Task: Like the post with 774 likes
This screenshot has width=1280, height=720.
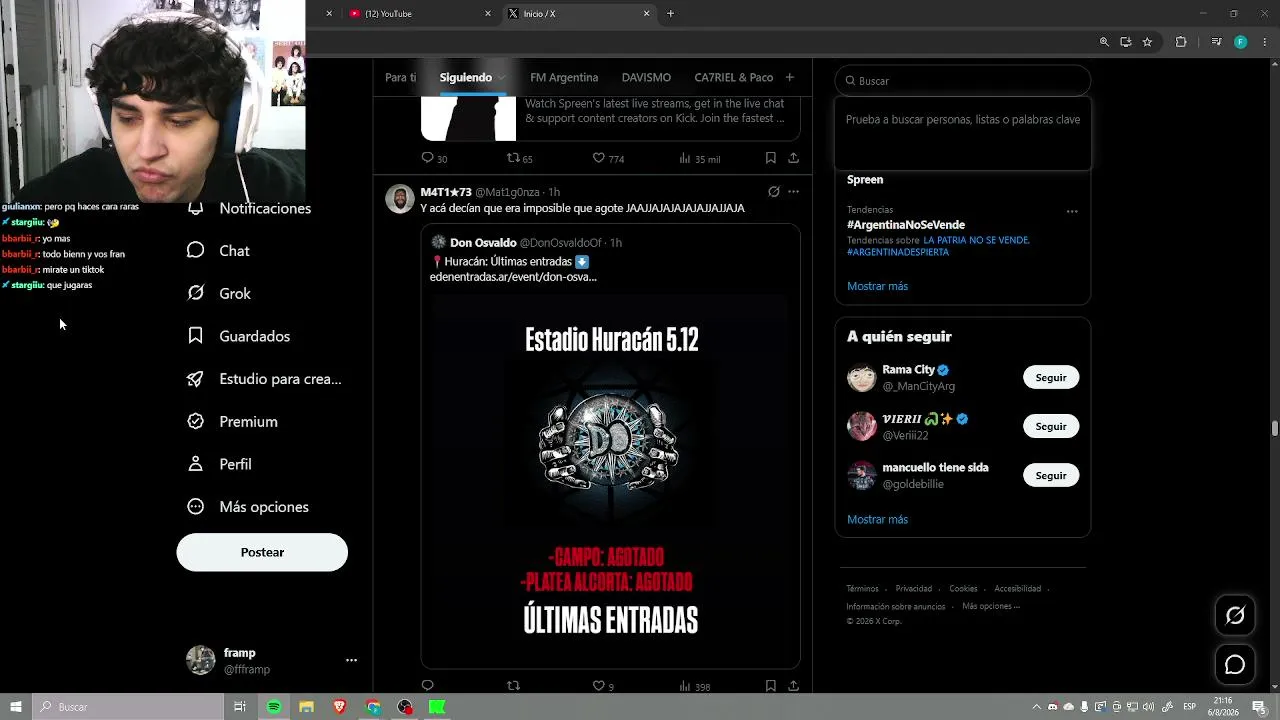Action: point(608,158)
